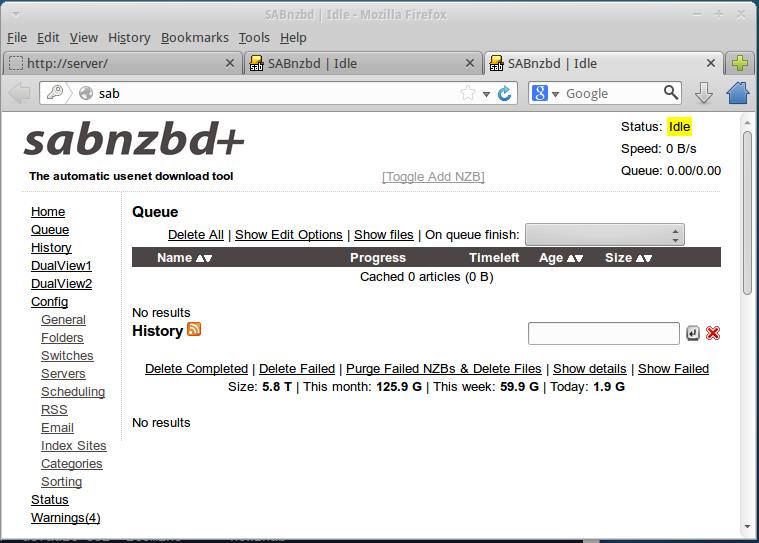This screenshot has height=543, width=759.
Task: Open Email config settings
Action: tap(57, 428)
